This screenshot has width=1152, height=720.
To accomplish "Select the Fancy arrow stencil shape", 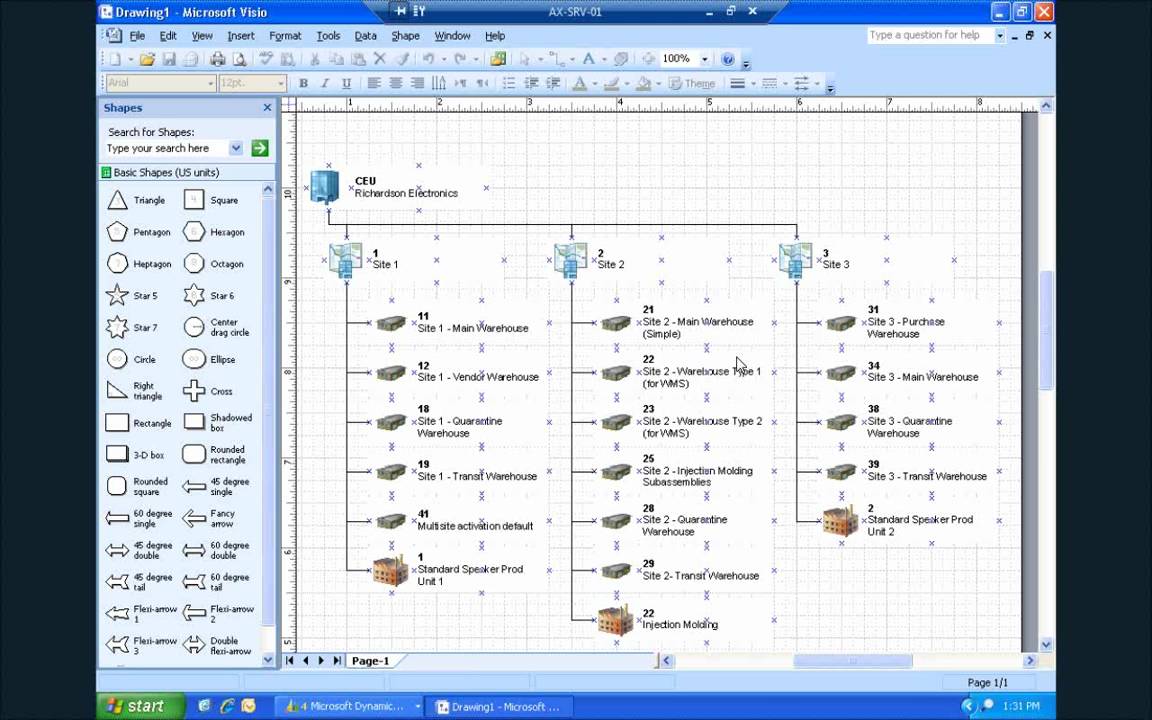I will 209,519.
